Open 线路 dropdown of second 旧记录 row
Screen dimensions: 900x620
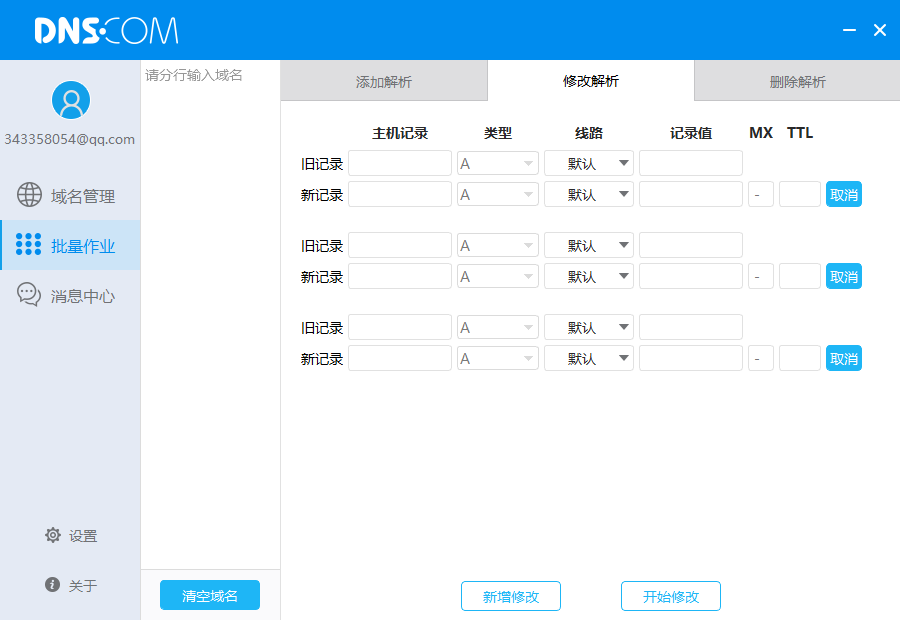click(589, 246)
